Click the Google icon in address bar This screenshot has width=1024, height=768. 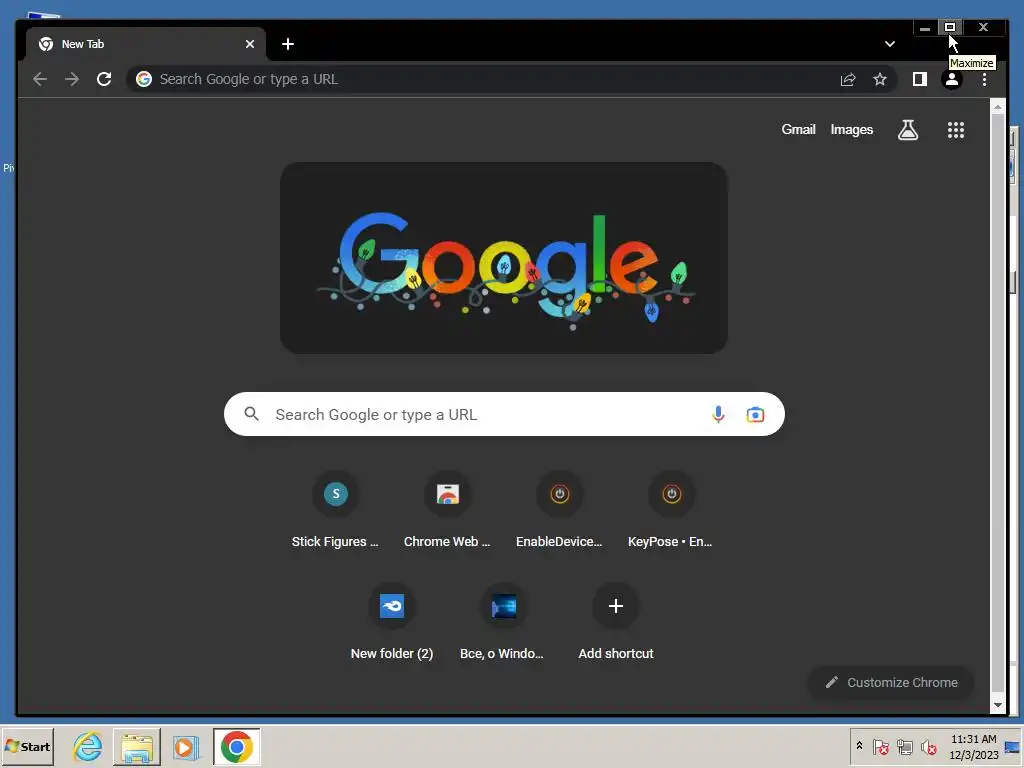click(x=144, y=79)
